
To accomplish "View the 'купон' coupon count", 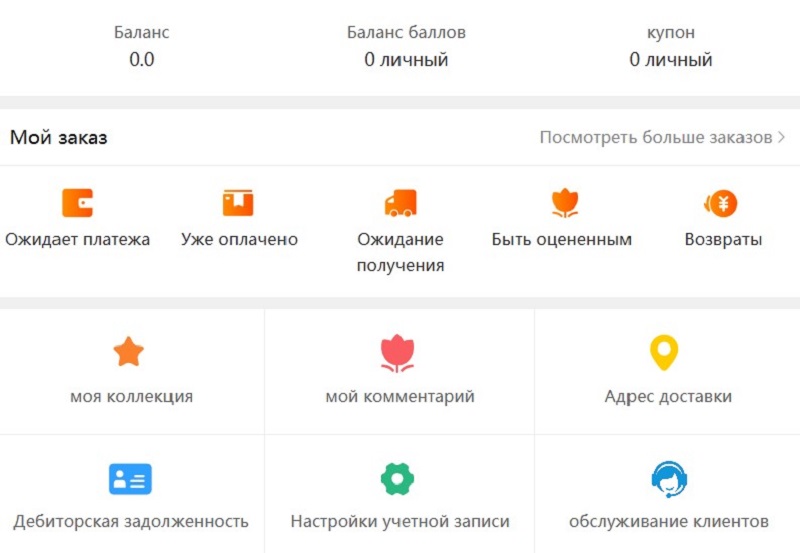I will click(670, 60).
